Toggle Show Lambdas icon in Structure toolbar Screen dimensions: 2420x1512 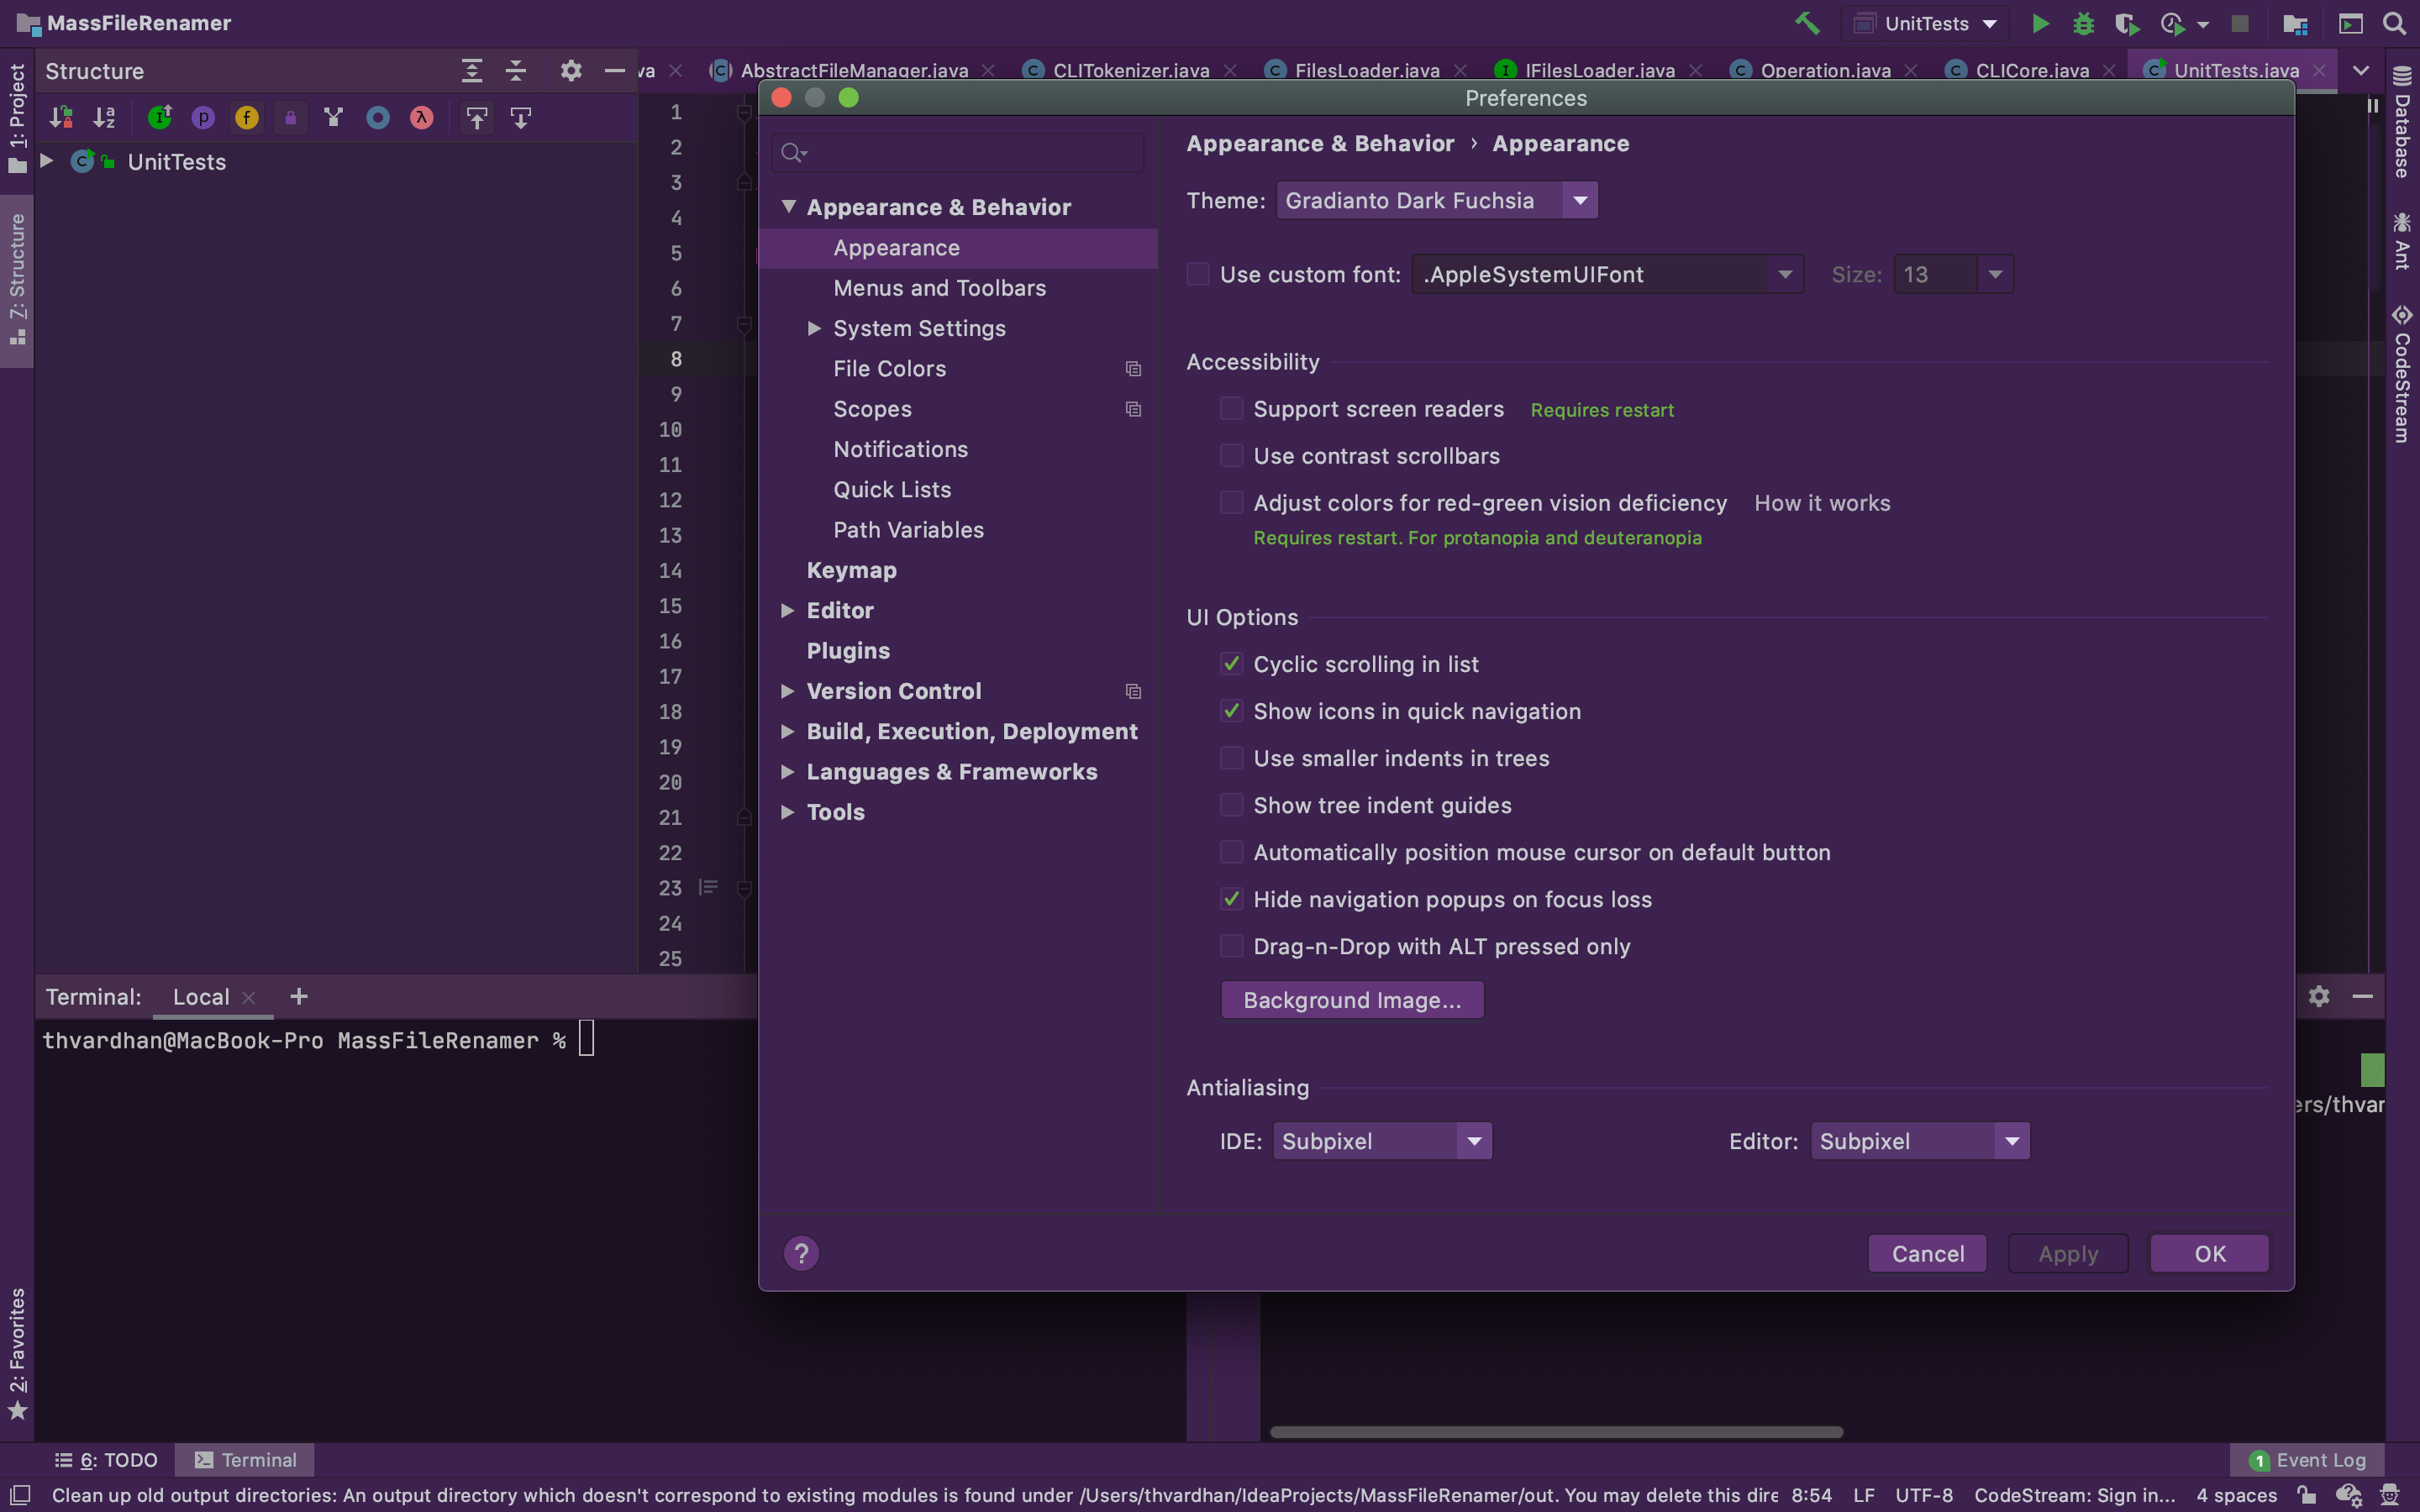421,118
